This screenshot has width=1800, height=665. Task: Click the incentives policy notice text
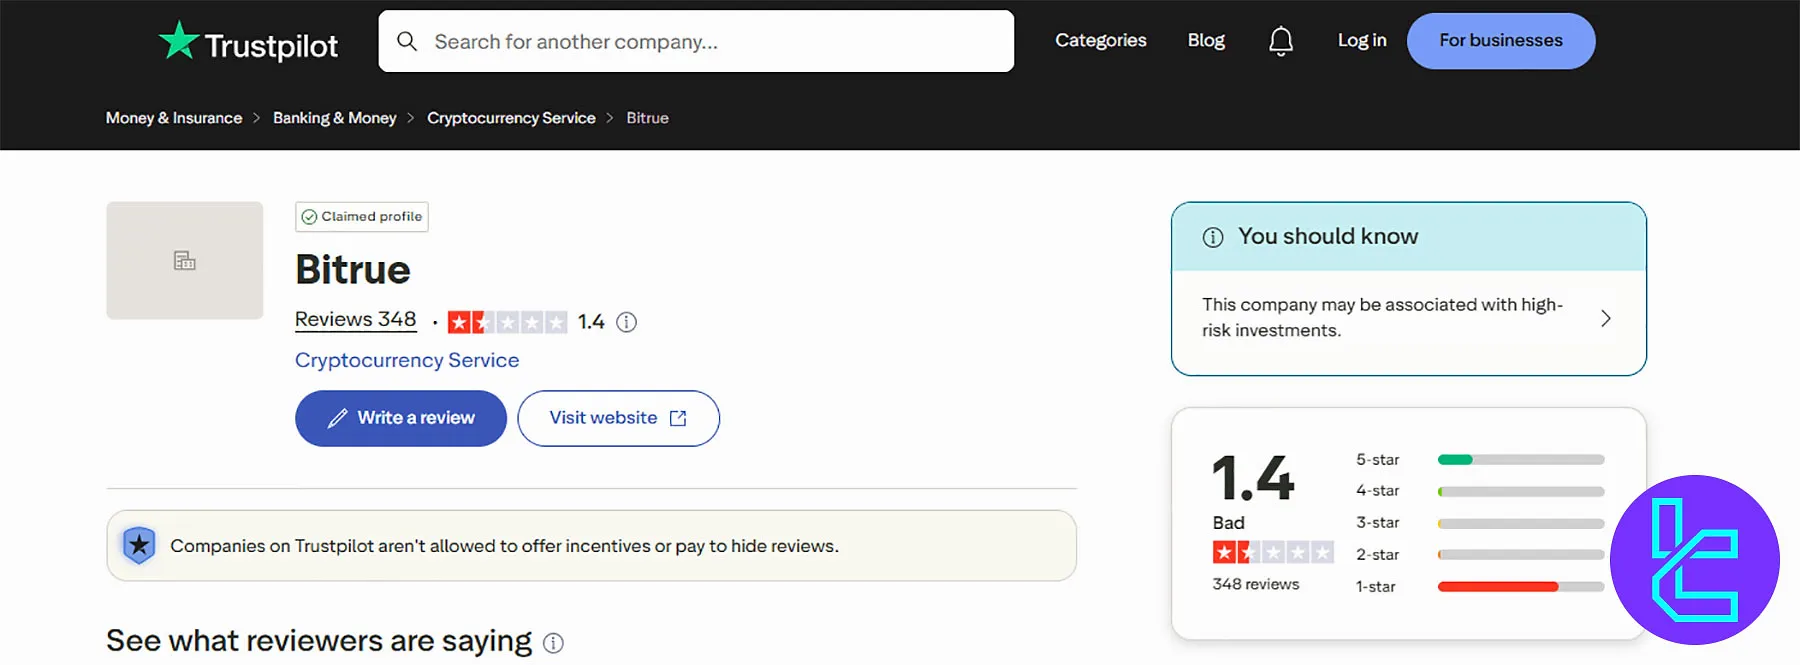click(x=504, y=546)
